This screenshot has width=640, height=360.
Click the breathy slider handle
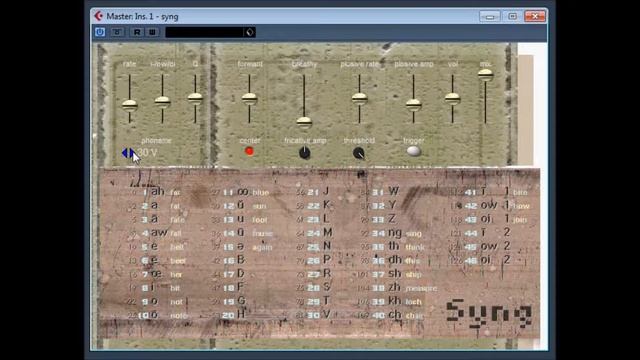304,122
